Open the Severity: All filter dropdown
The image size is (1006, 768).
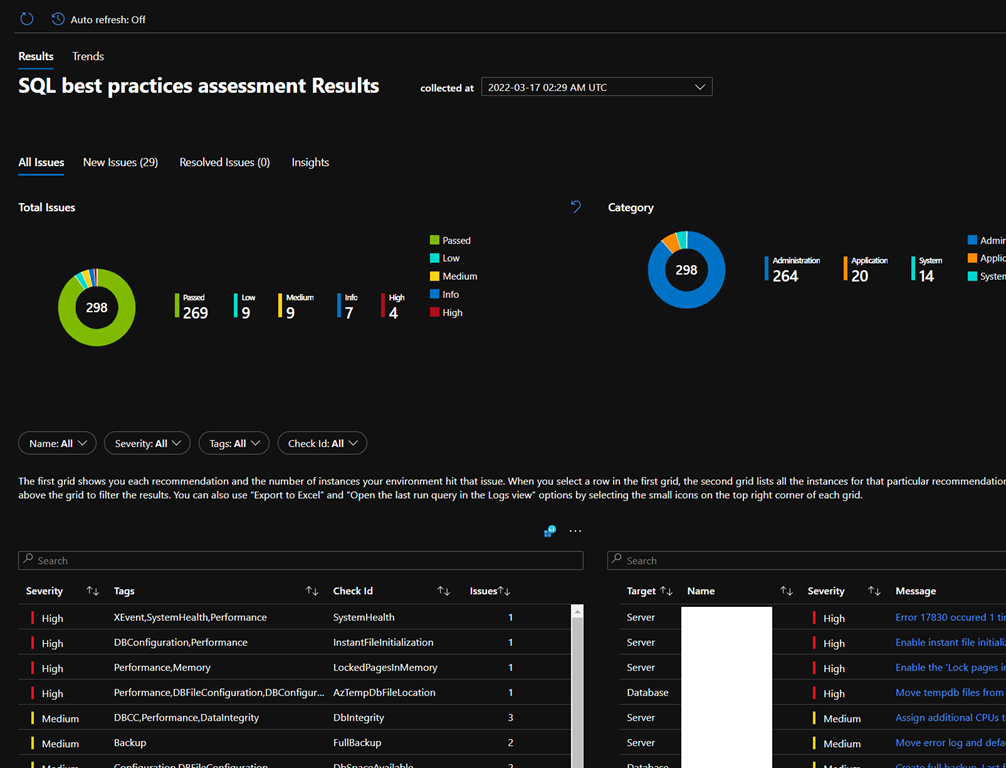(x=146, y=443)
